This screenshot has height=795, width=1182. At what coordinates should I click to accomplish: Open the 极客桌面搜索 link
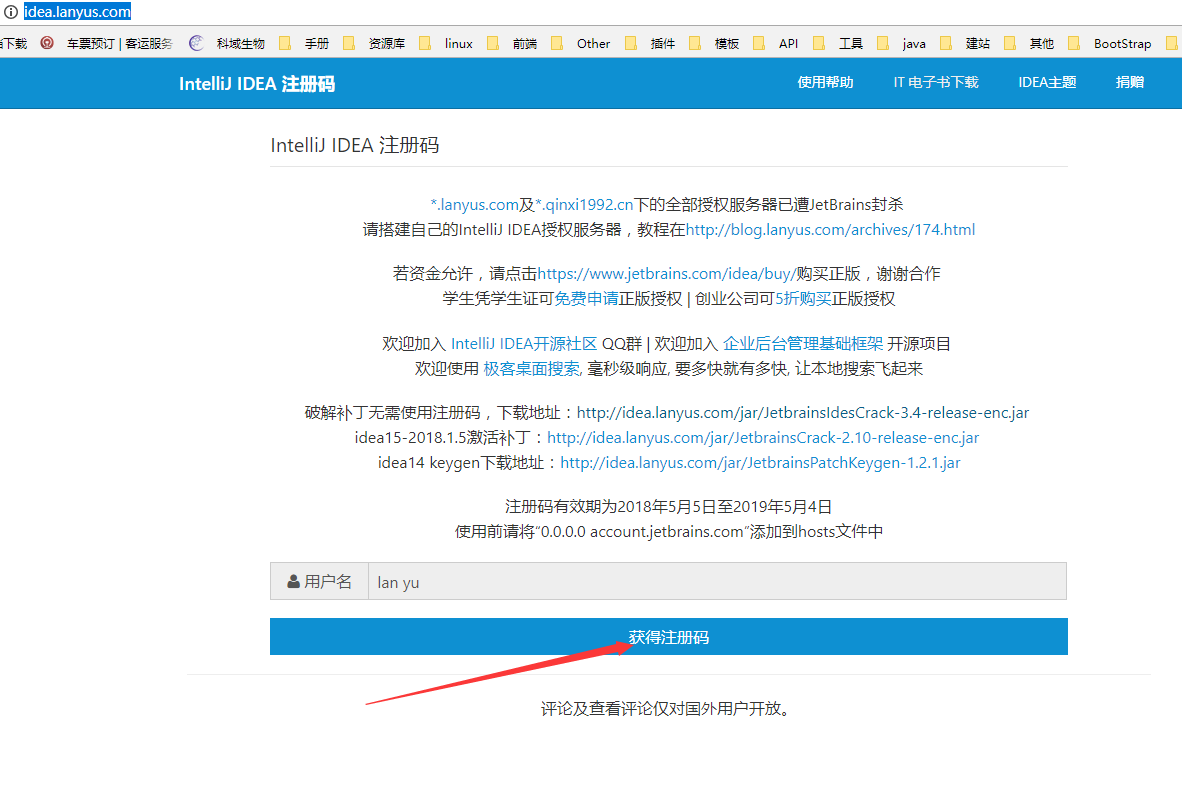point(531,368)
